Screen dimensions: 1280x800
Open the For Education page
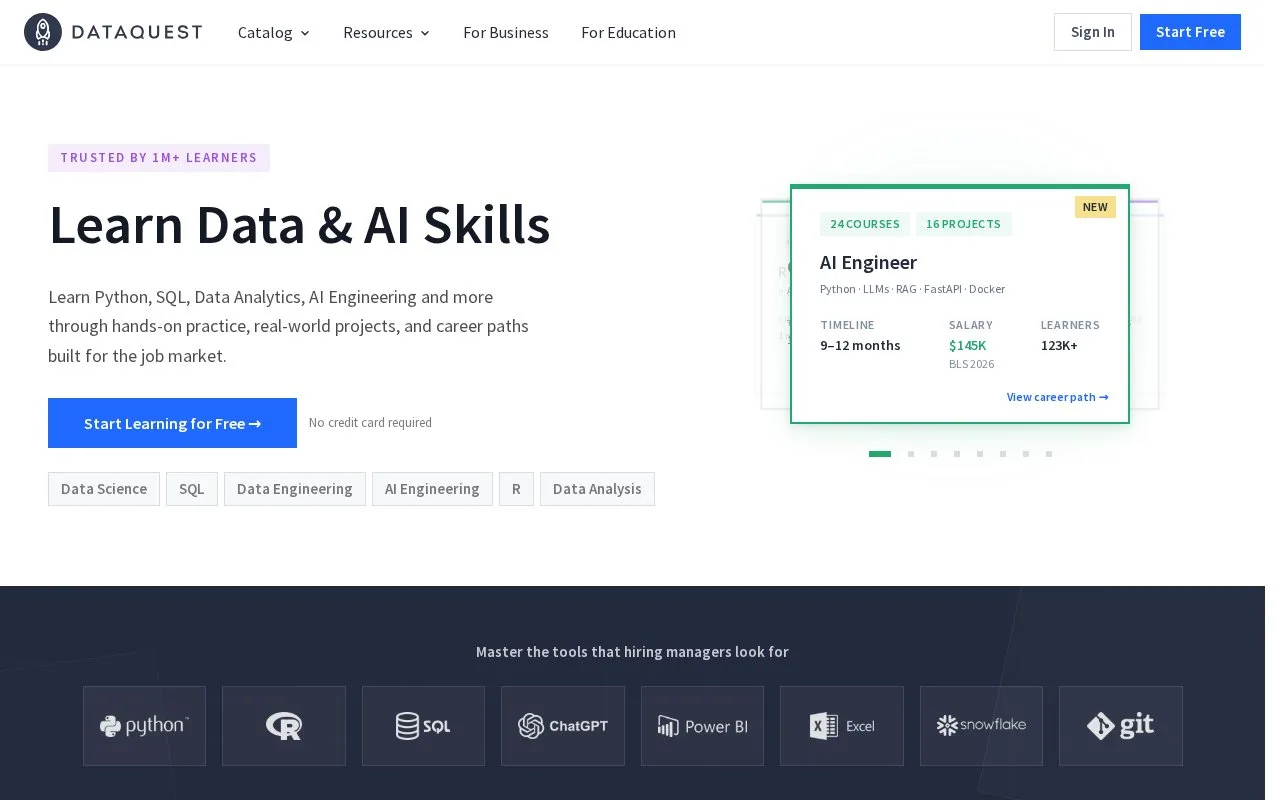628,32
